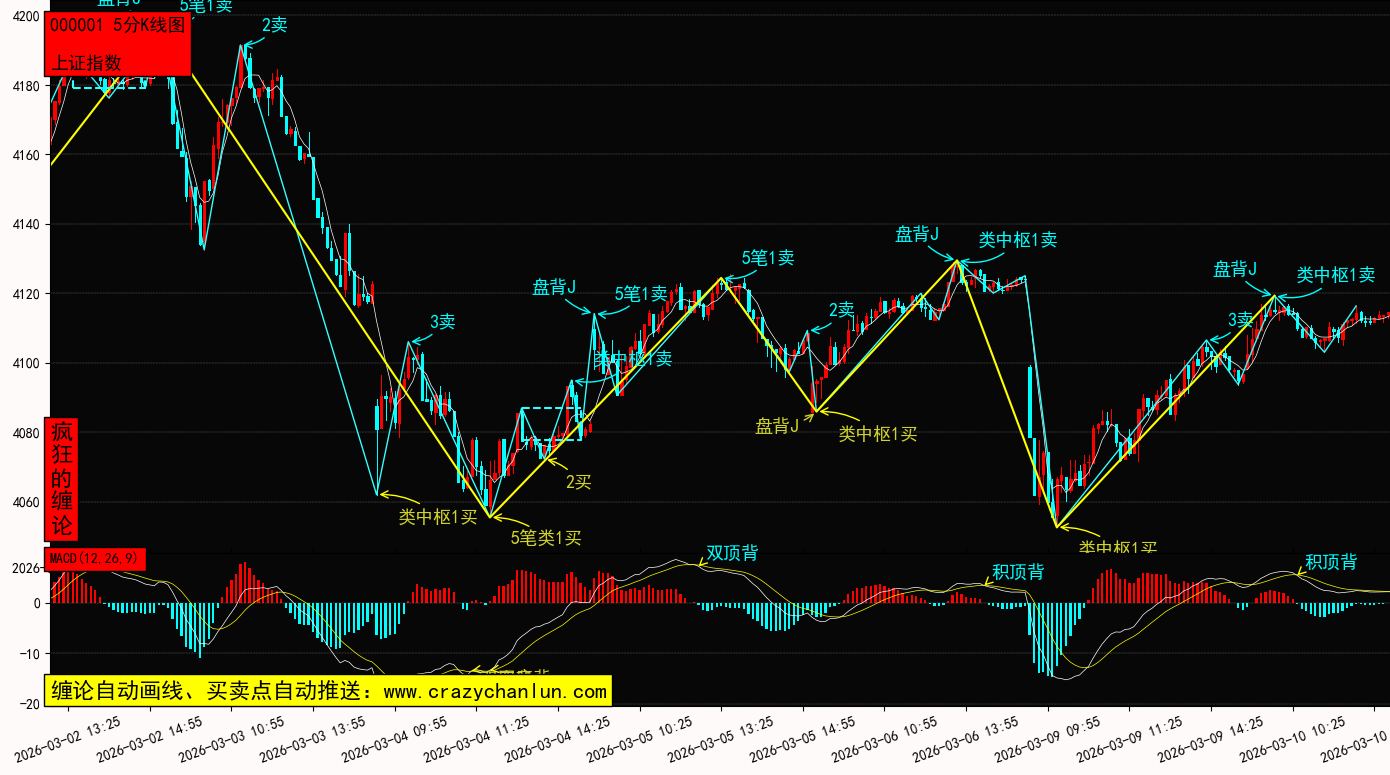Click the 5笔类1买 buy signal label
Viewport: 1390px width, 775px height.
pyautogui.click(x=546, y=538)
